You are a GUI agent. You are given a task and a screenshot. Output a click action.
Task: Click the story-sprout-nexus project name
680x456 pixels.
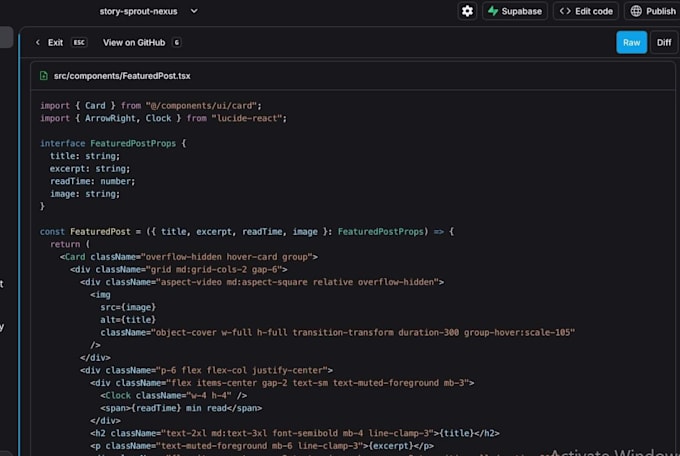pos(138,11)
